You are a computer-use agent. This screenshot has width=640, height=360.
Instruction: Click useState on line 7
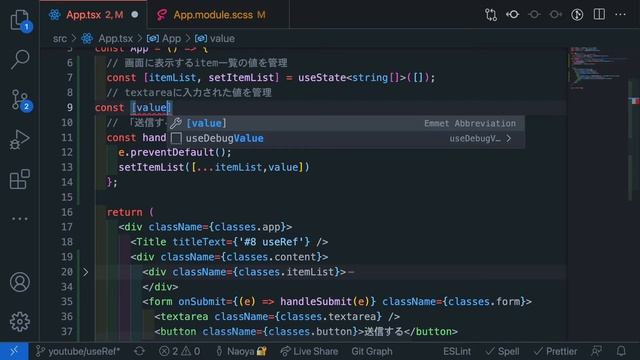(322, 78)
